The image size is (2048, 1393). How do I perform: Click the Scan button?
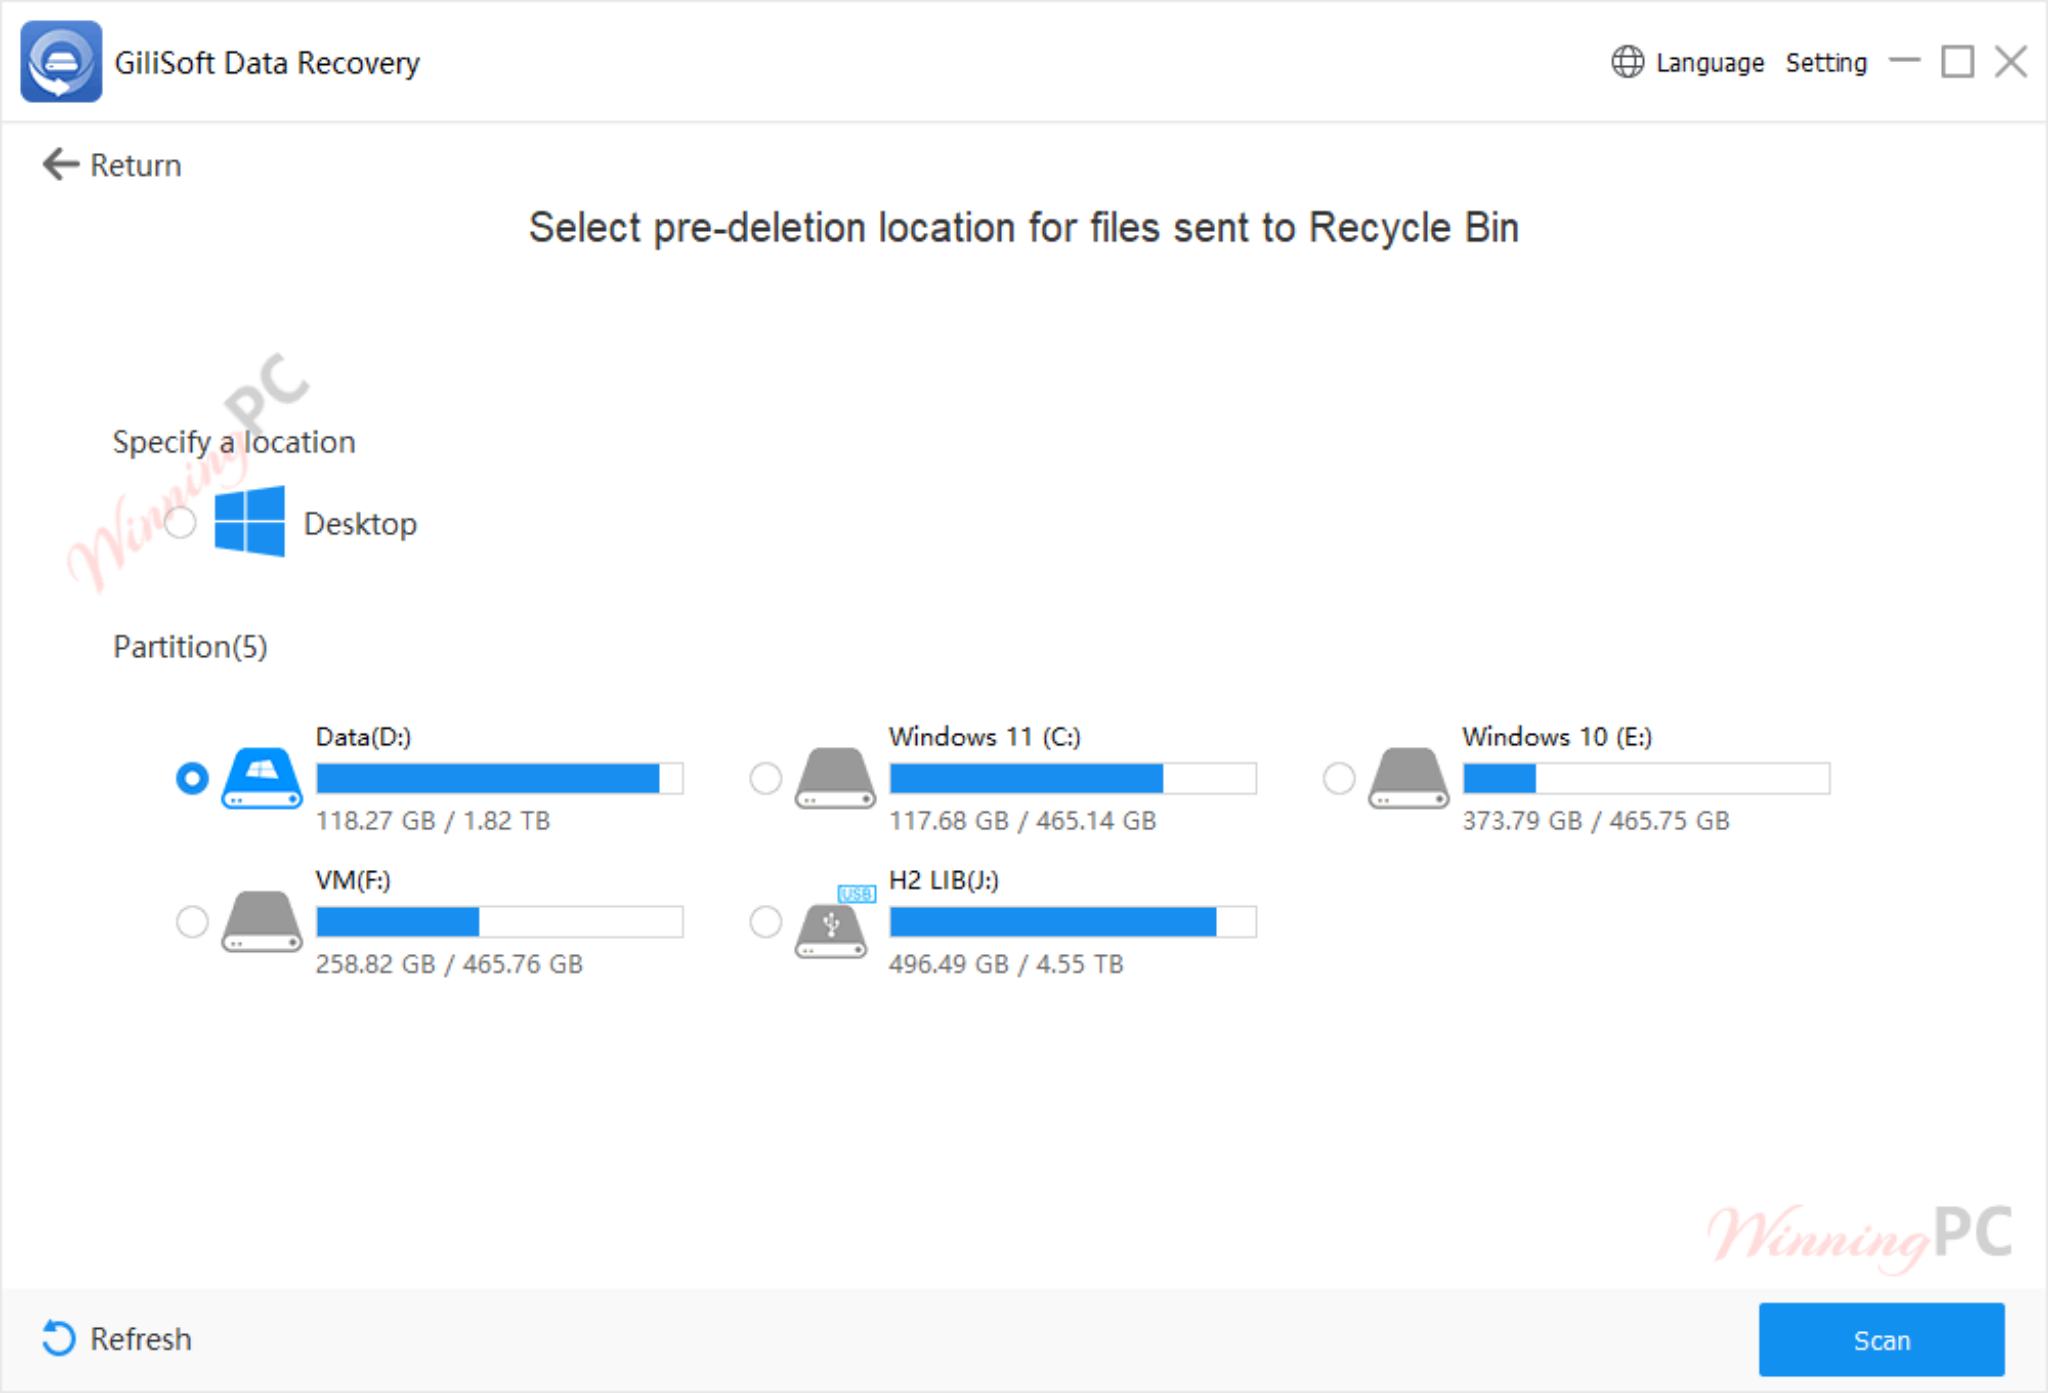1881,1339
